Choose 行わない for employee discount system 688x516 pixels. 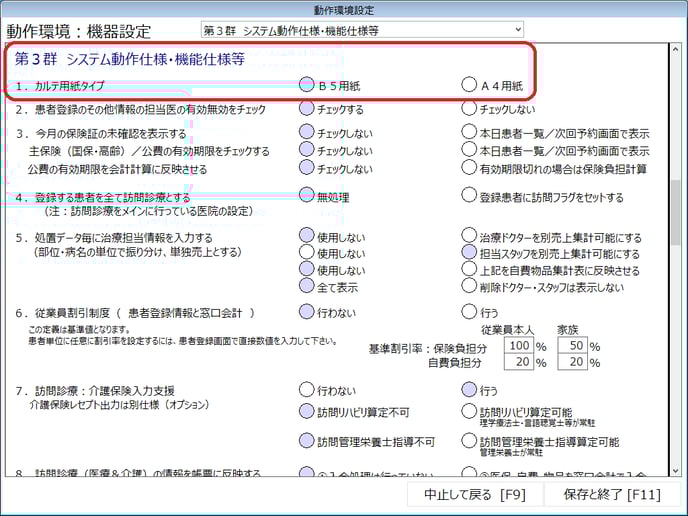(x=307, y=311)
